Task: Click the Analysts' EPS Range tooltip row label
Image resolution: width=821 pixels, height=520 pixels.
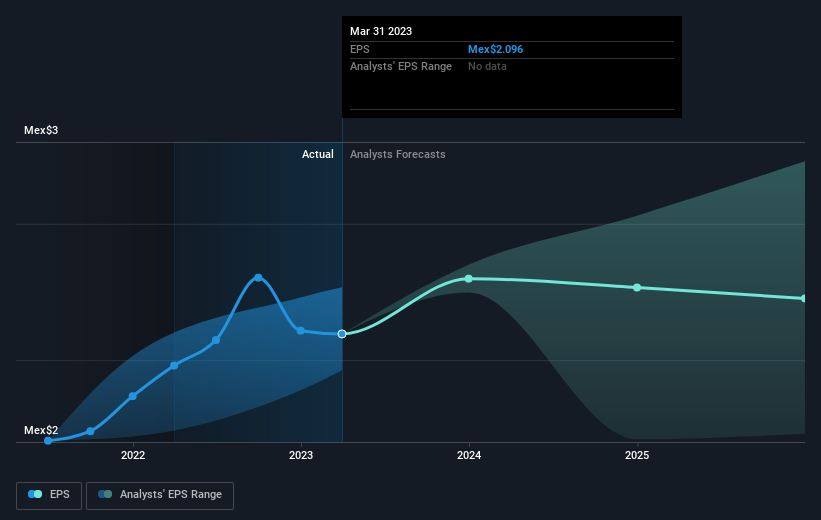Action: 401,67
